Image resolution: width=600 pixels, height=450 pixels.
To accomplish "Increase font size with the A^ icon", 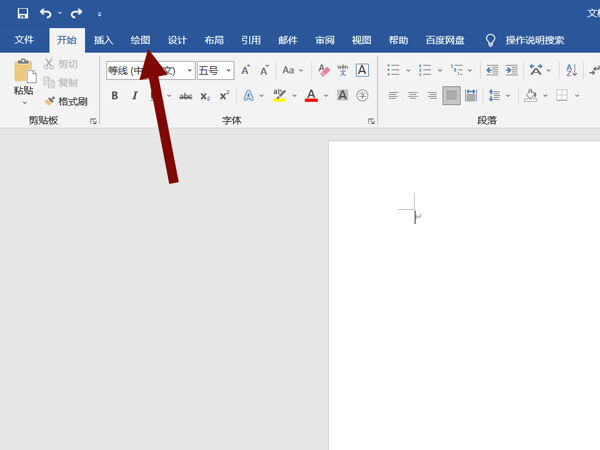I will [x=245, y=70].
